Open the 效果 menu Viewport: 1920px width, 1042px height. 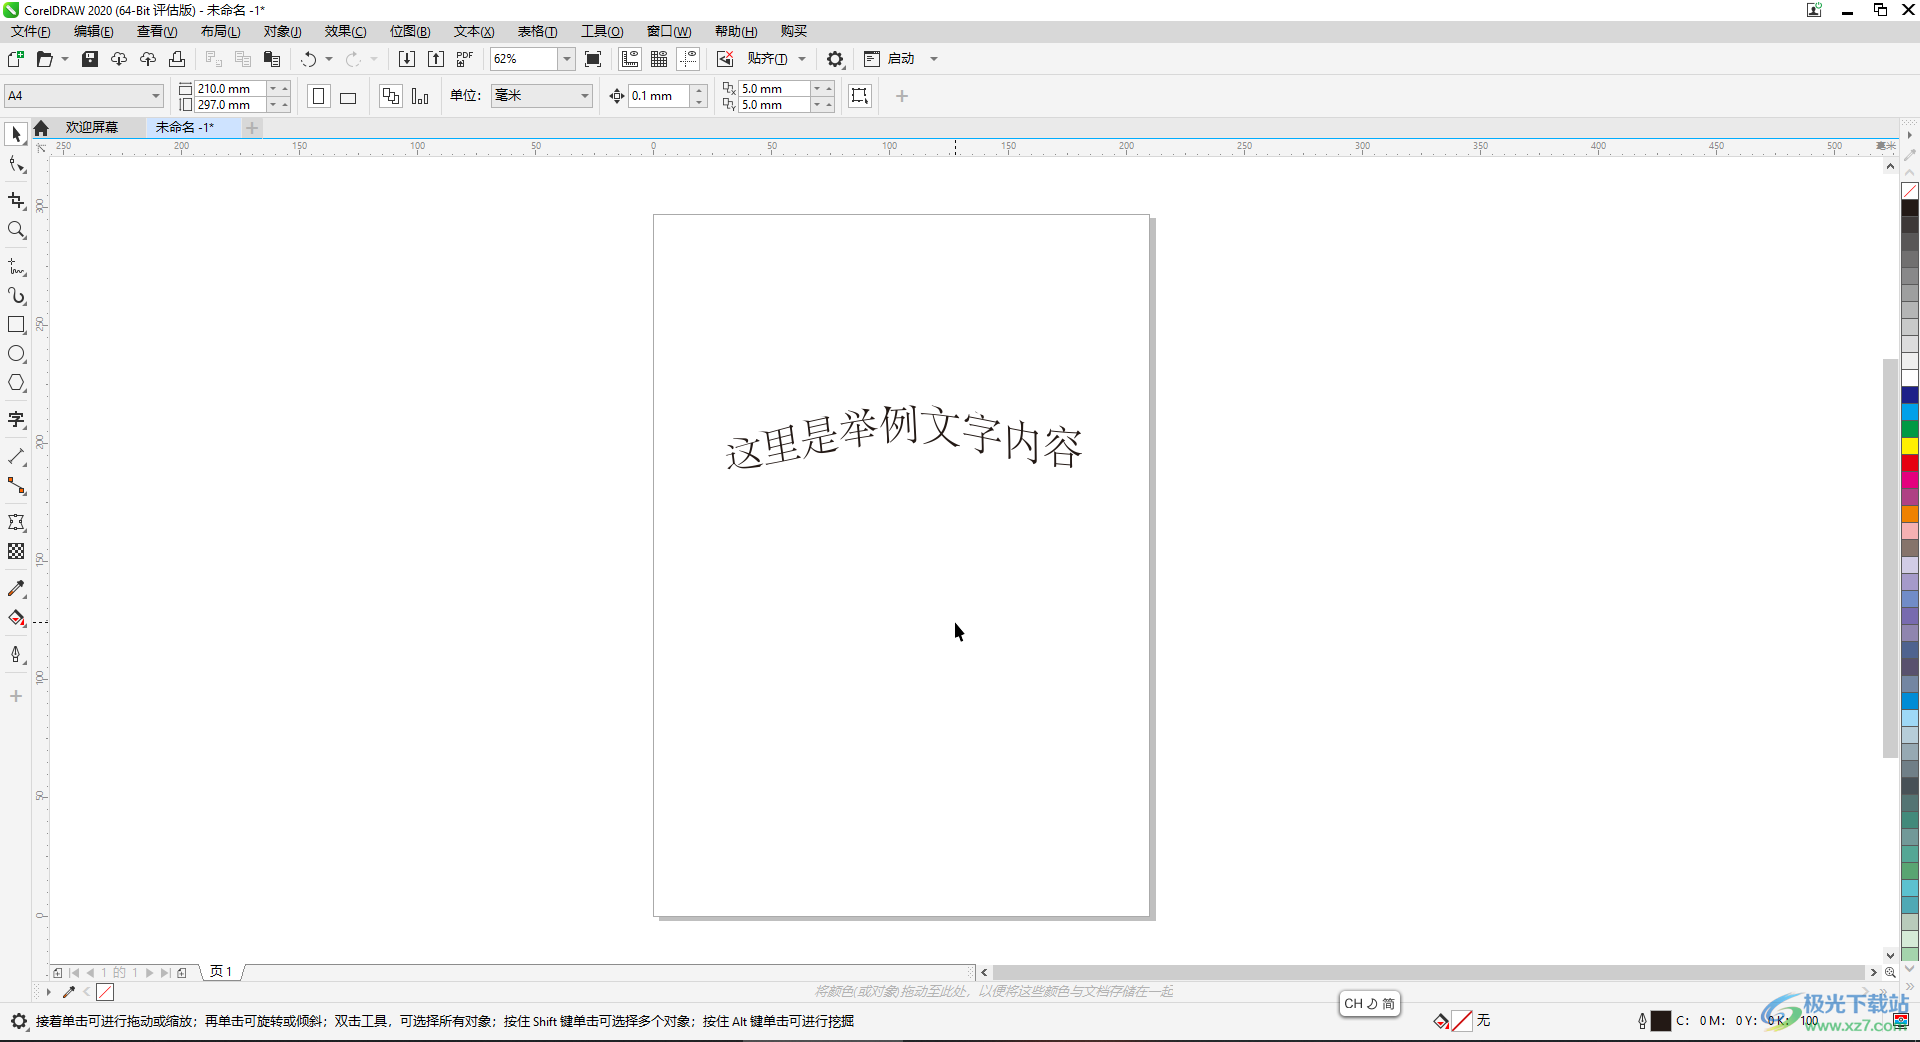345,31
